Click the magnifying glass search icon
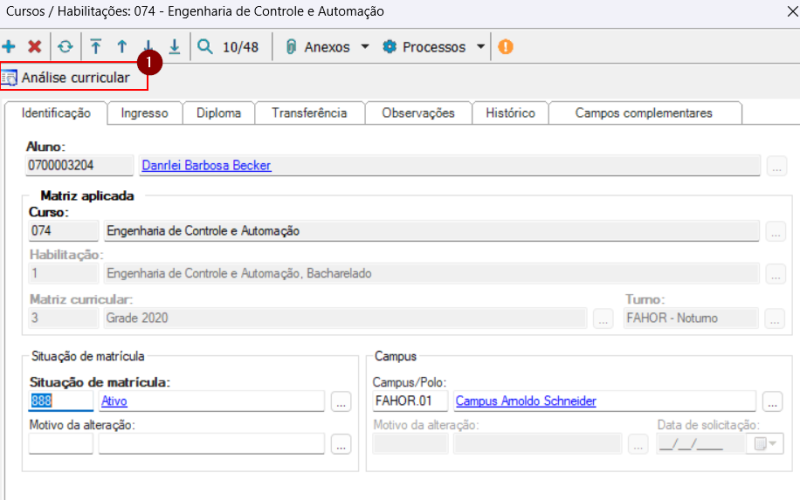This screenshot has width=800, height=500. tap(205, 47)
